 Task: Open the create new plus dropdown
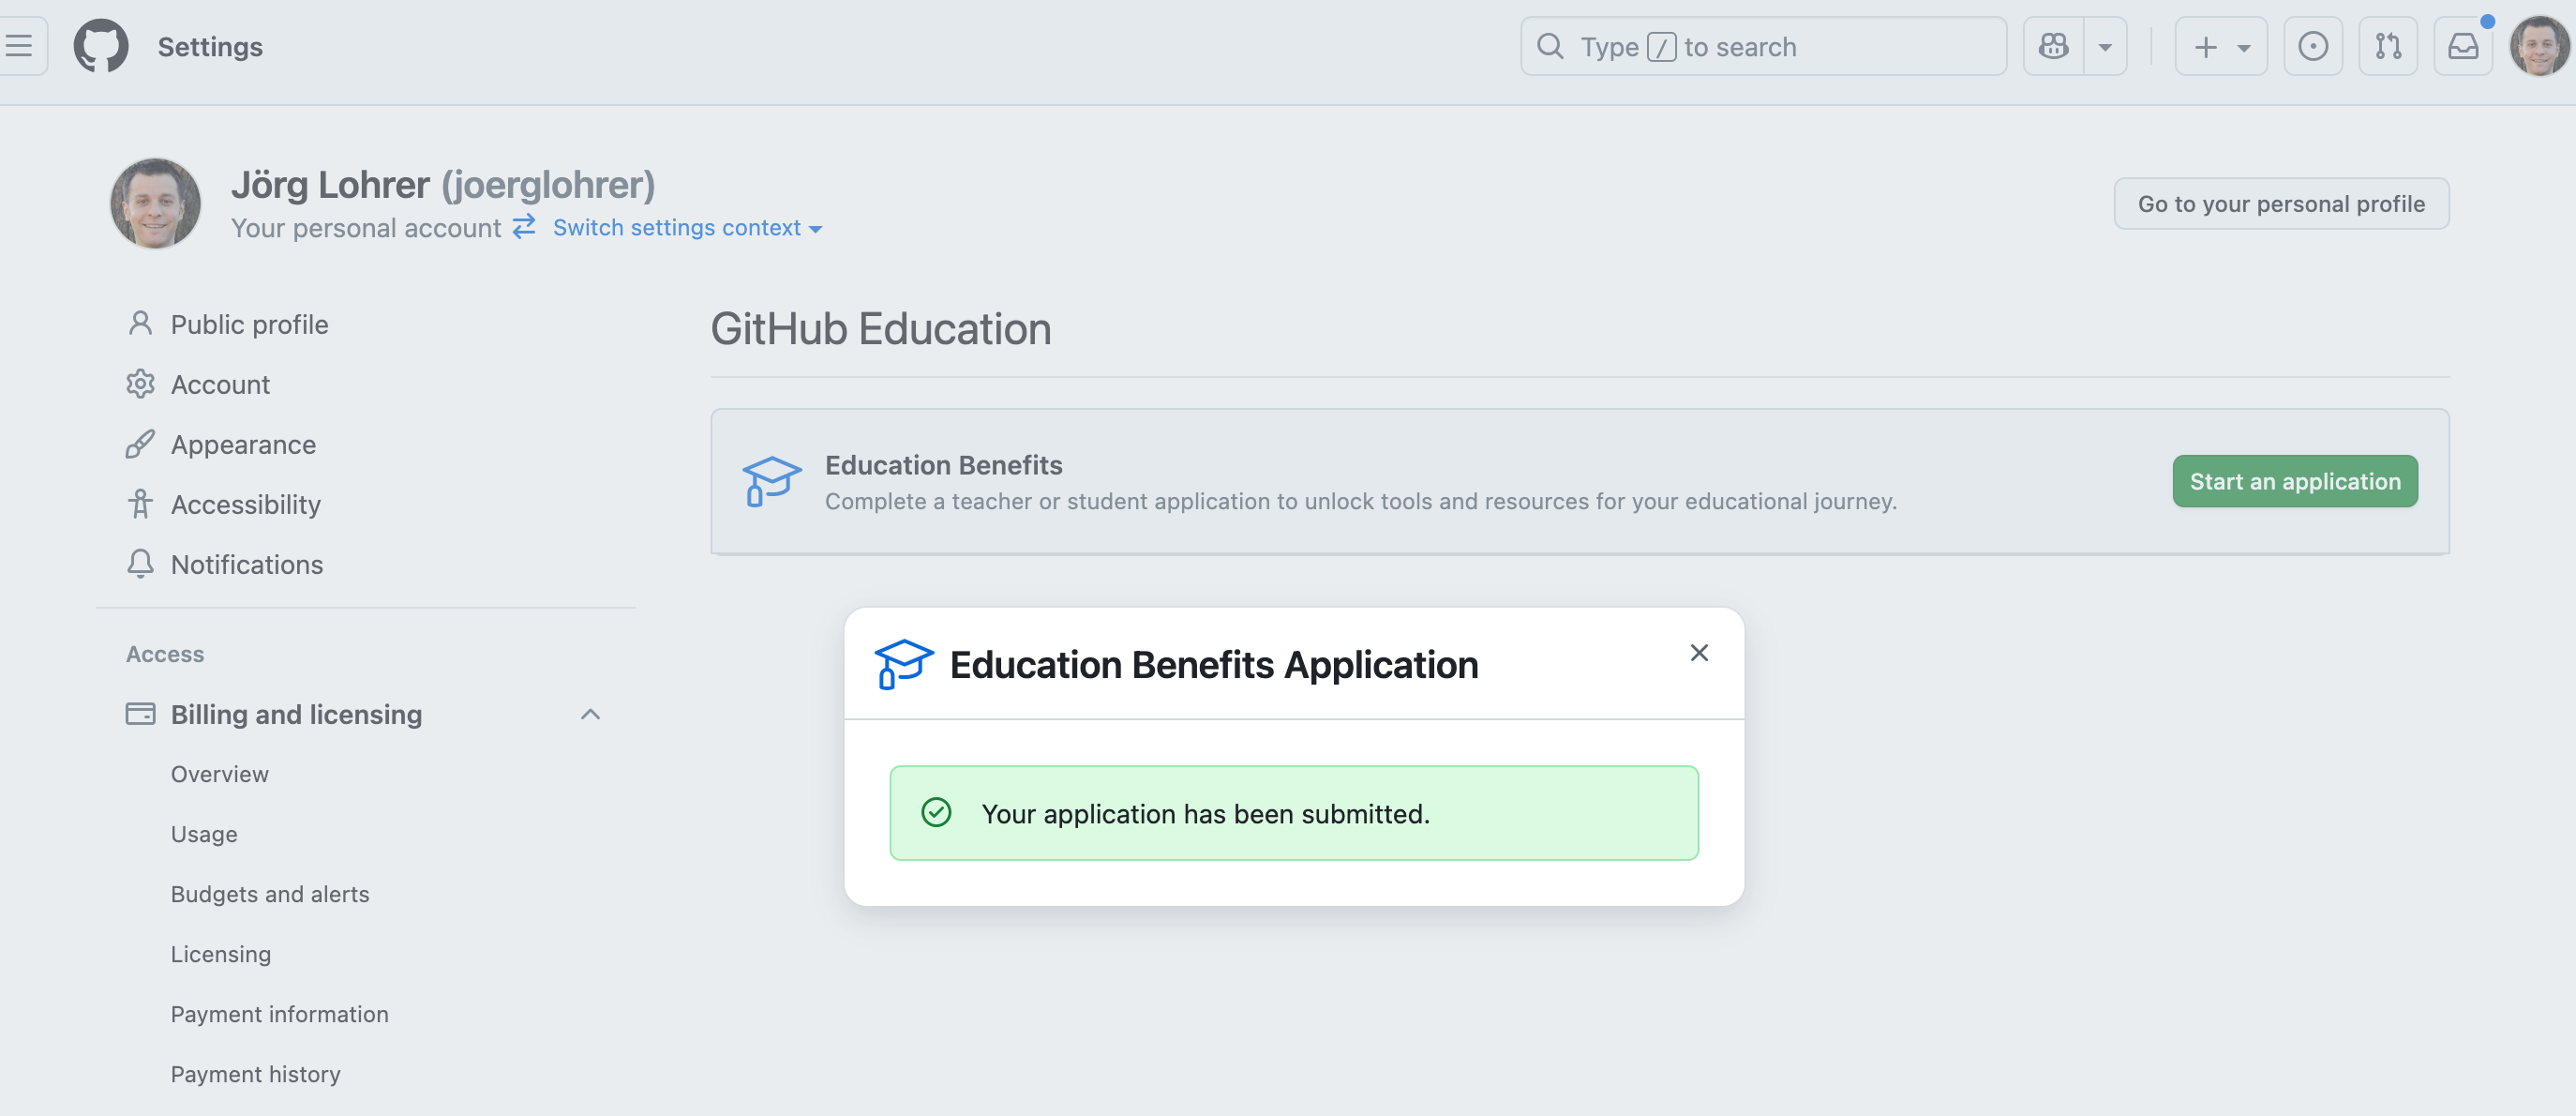(2220, 46)
